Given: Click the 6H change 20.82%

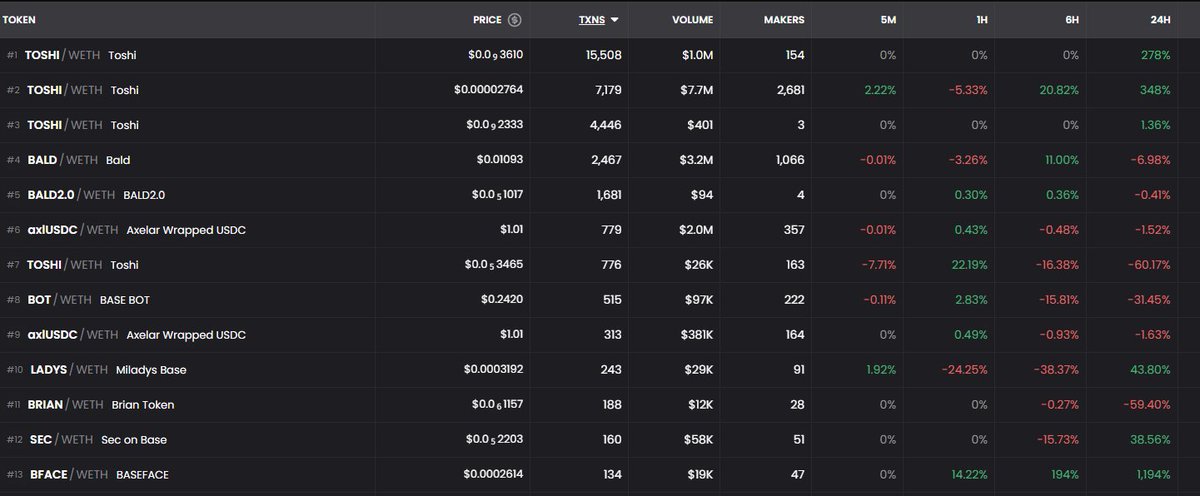Looking at the screenshot, I should (1059, 90).
